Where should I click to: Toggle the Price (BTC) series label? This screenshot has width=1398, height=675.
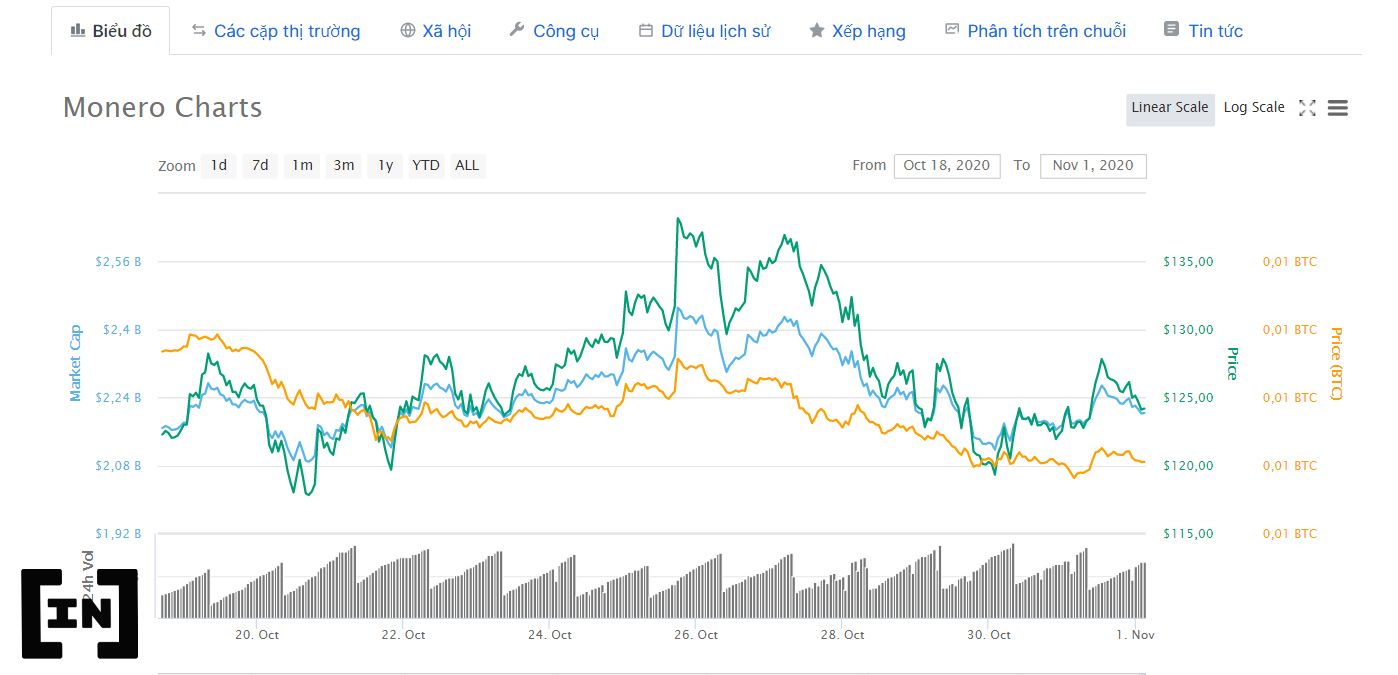(x=1336, y=364)
